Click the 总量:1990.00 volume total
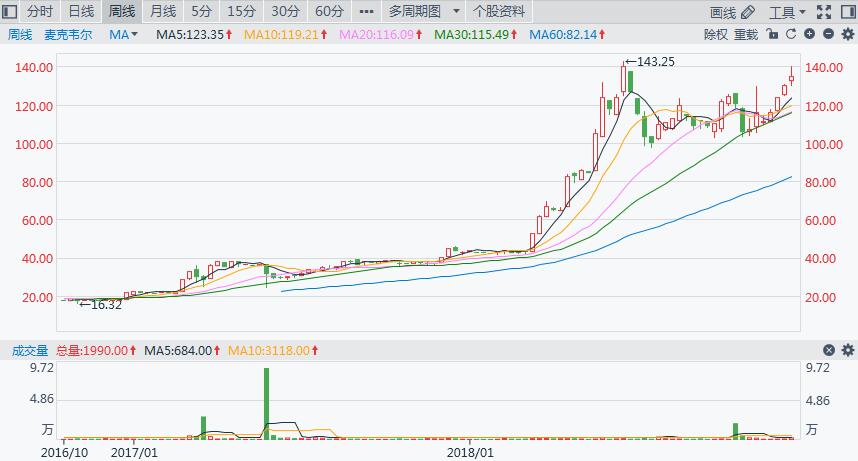The image size is (858, 461). point(96,350)
